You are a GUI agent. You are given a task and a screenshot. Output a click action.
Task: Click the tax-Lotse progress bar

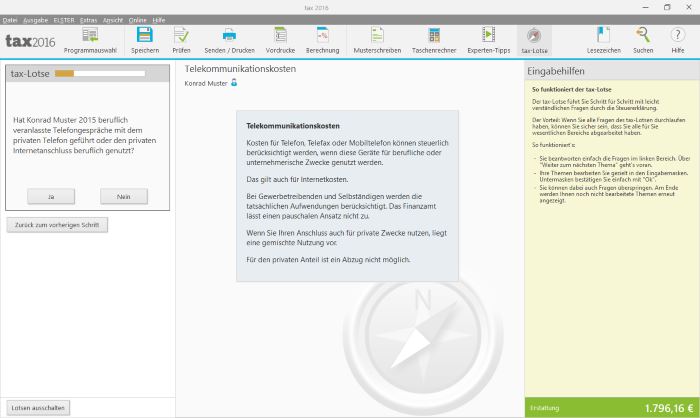[100, 74]
